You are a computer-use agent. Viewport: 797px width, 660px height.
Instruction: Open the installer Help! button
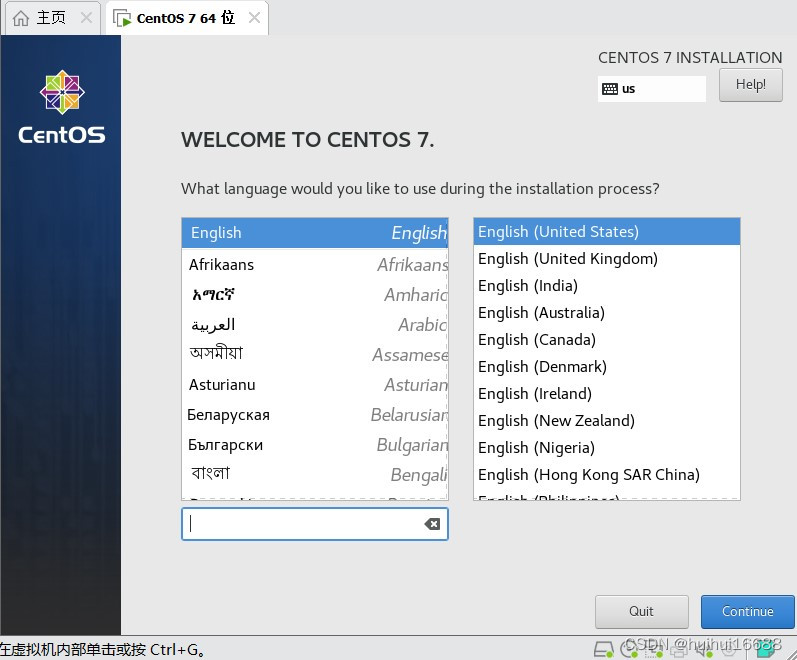tap(750, 85)
